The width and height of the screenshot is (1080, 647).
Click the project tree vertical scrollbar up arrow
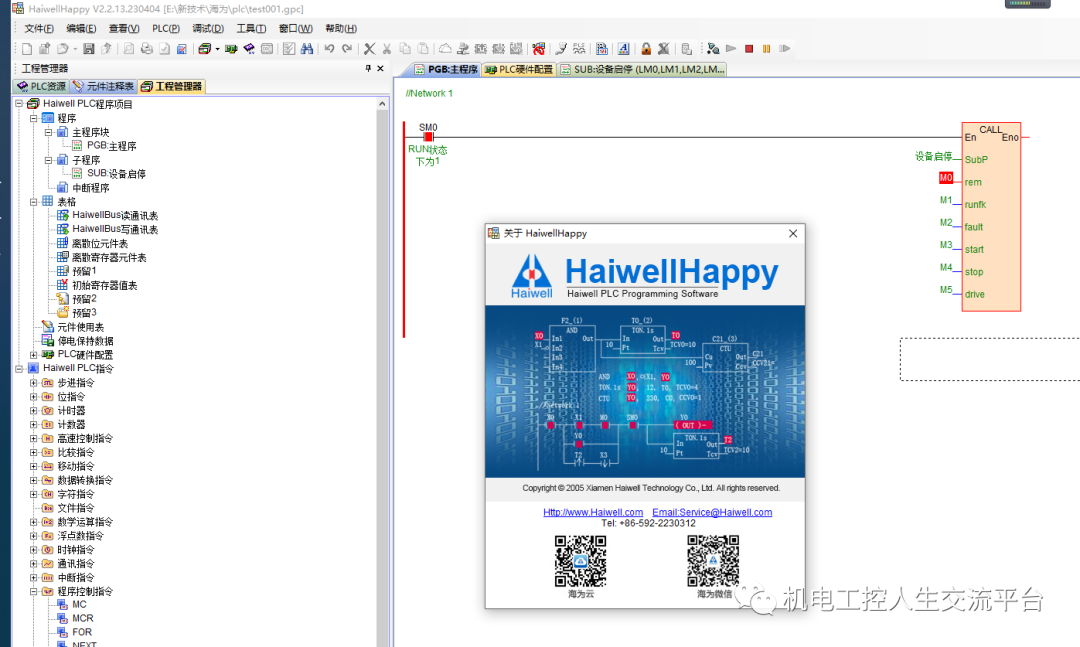(x=382, y=104)
